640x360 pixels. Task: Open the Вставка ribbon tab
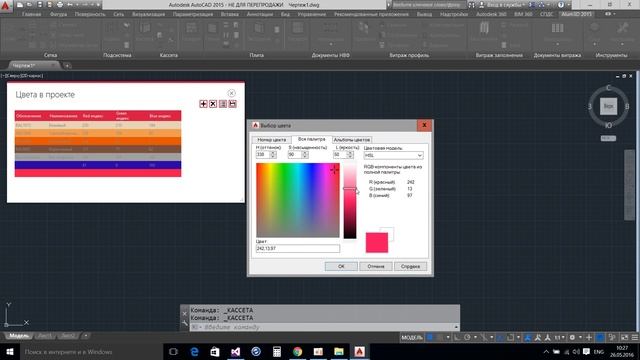click(229, 14)
